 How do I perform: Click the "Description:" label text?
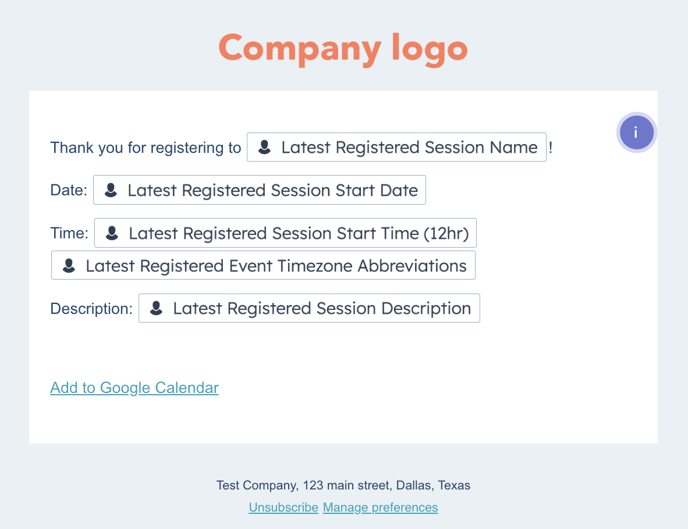[91, 309]
